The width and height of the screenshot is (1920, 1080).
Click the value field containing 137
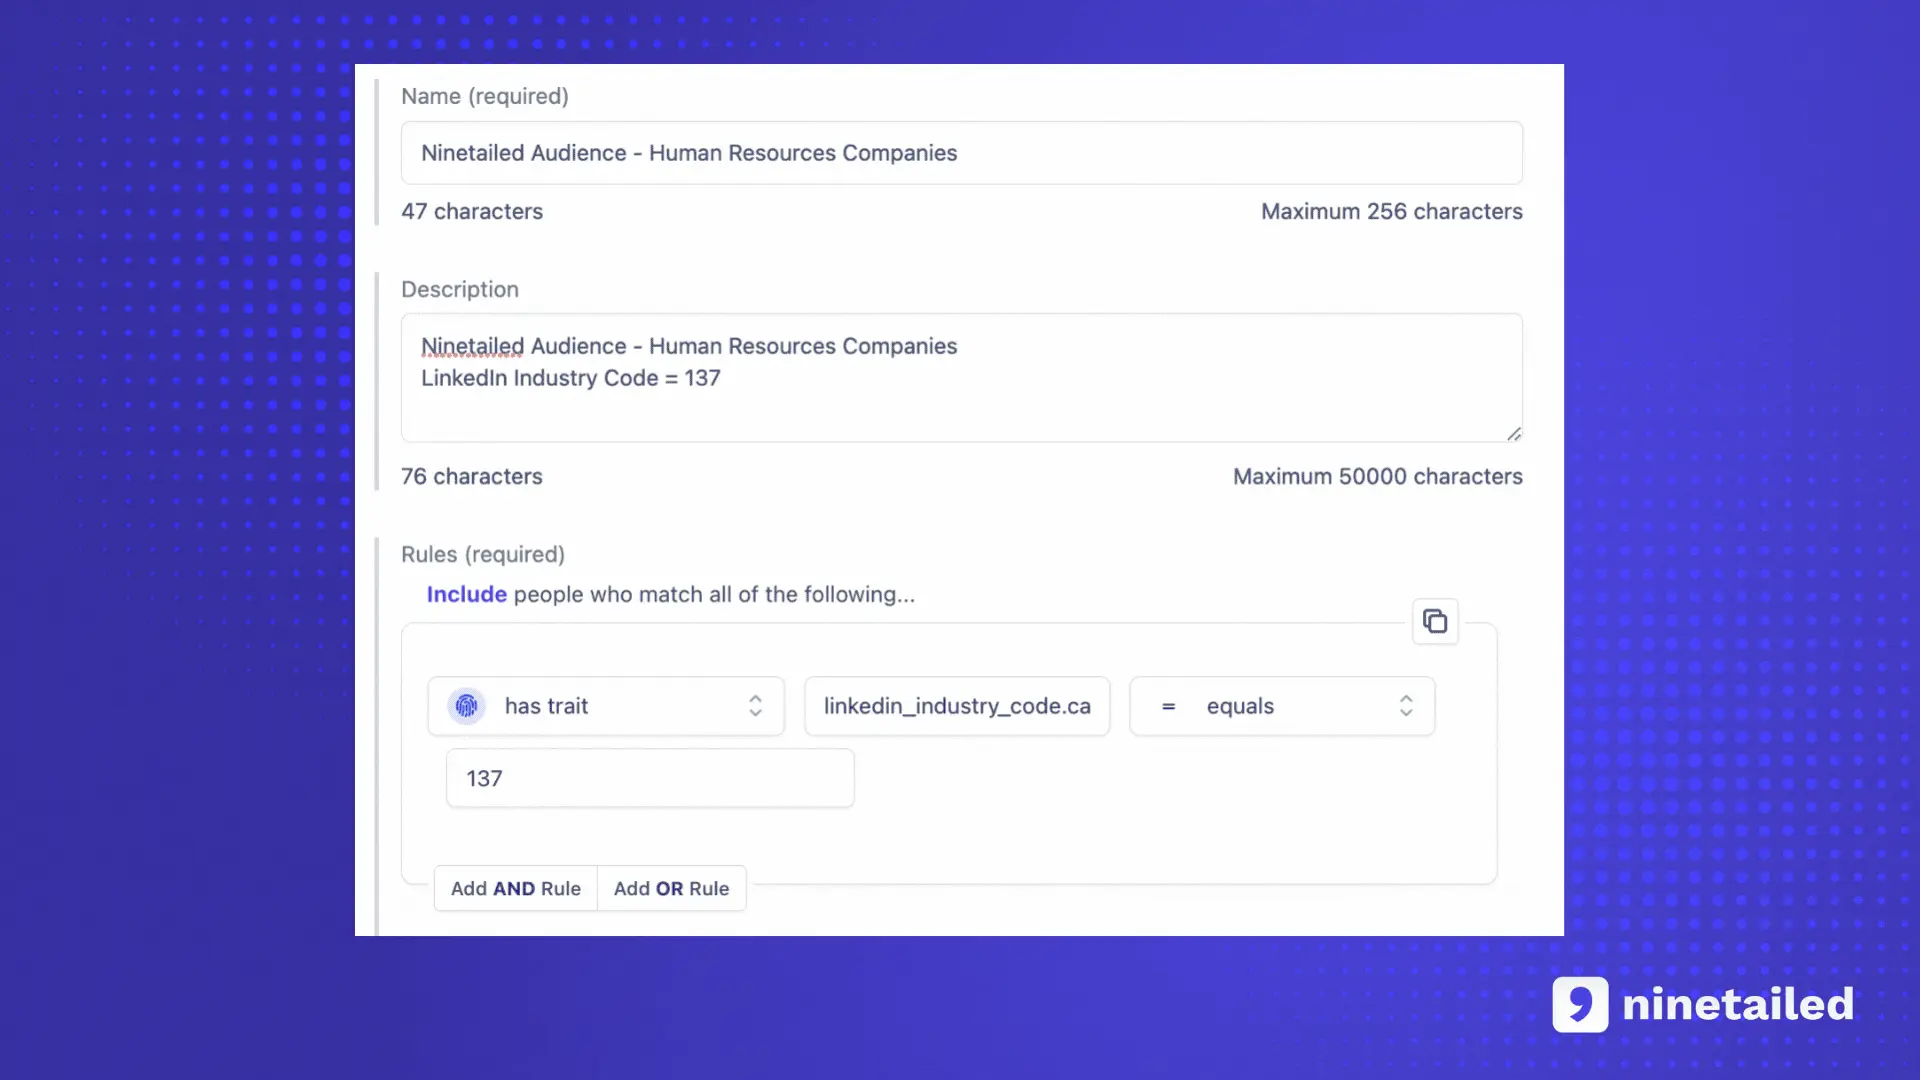tap(650, 778)
